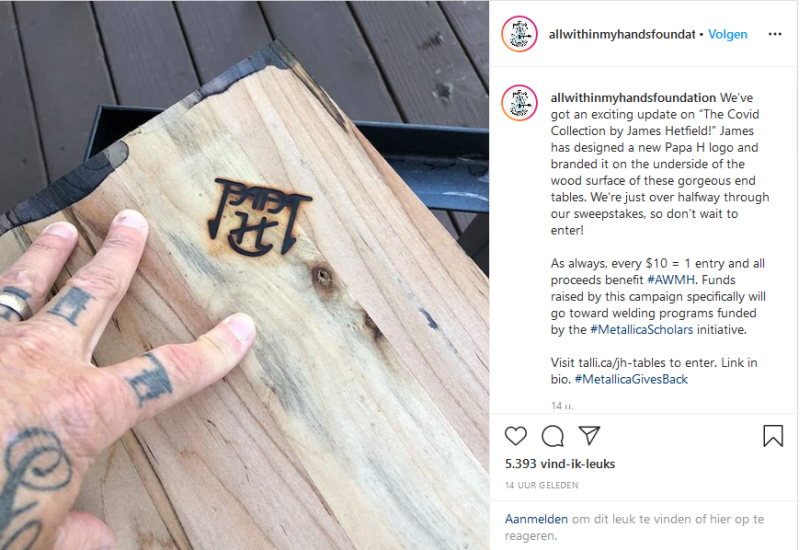Open the #MetallicaScholars hashtag
This screenshot has height=550, width=800.
(641, 330)
